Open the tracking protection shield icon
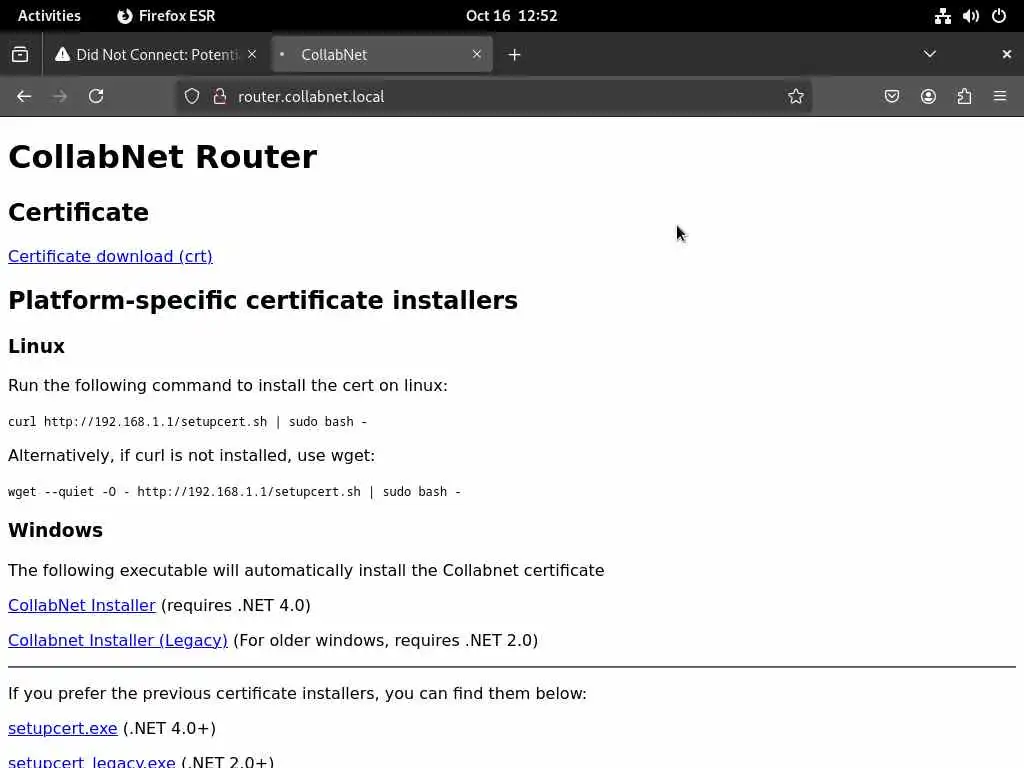 coord(192,97)
